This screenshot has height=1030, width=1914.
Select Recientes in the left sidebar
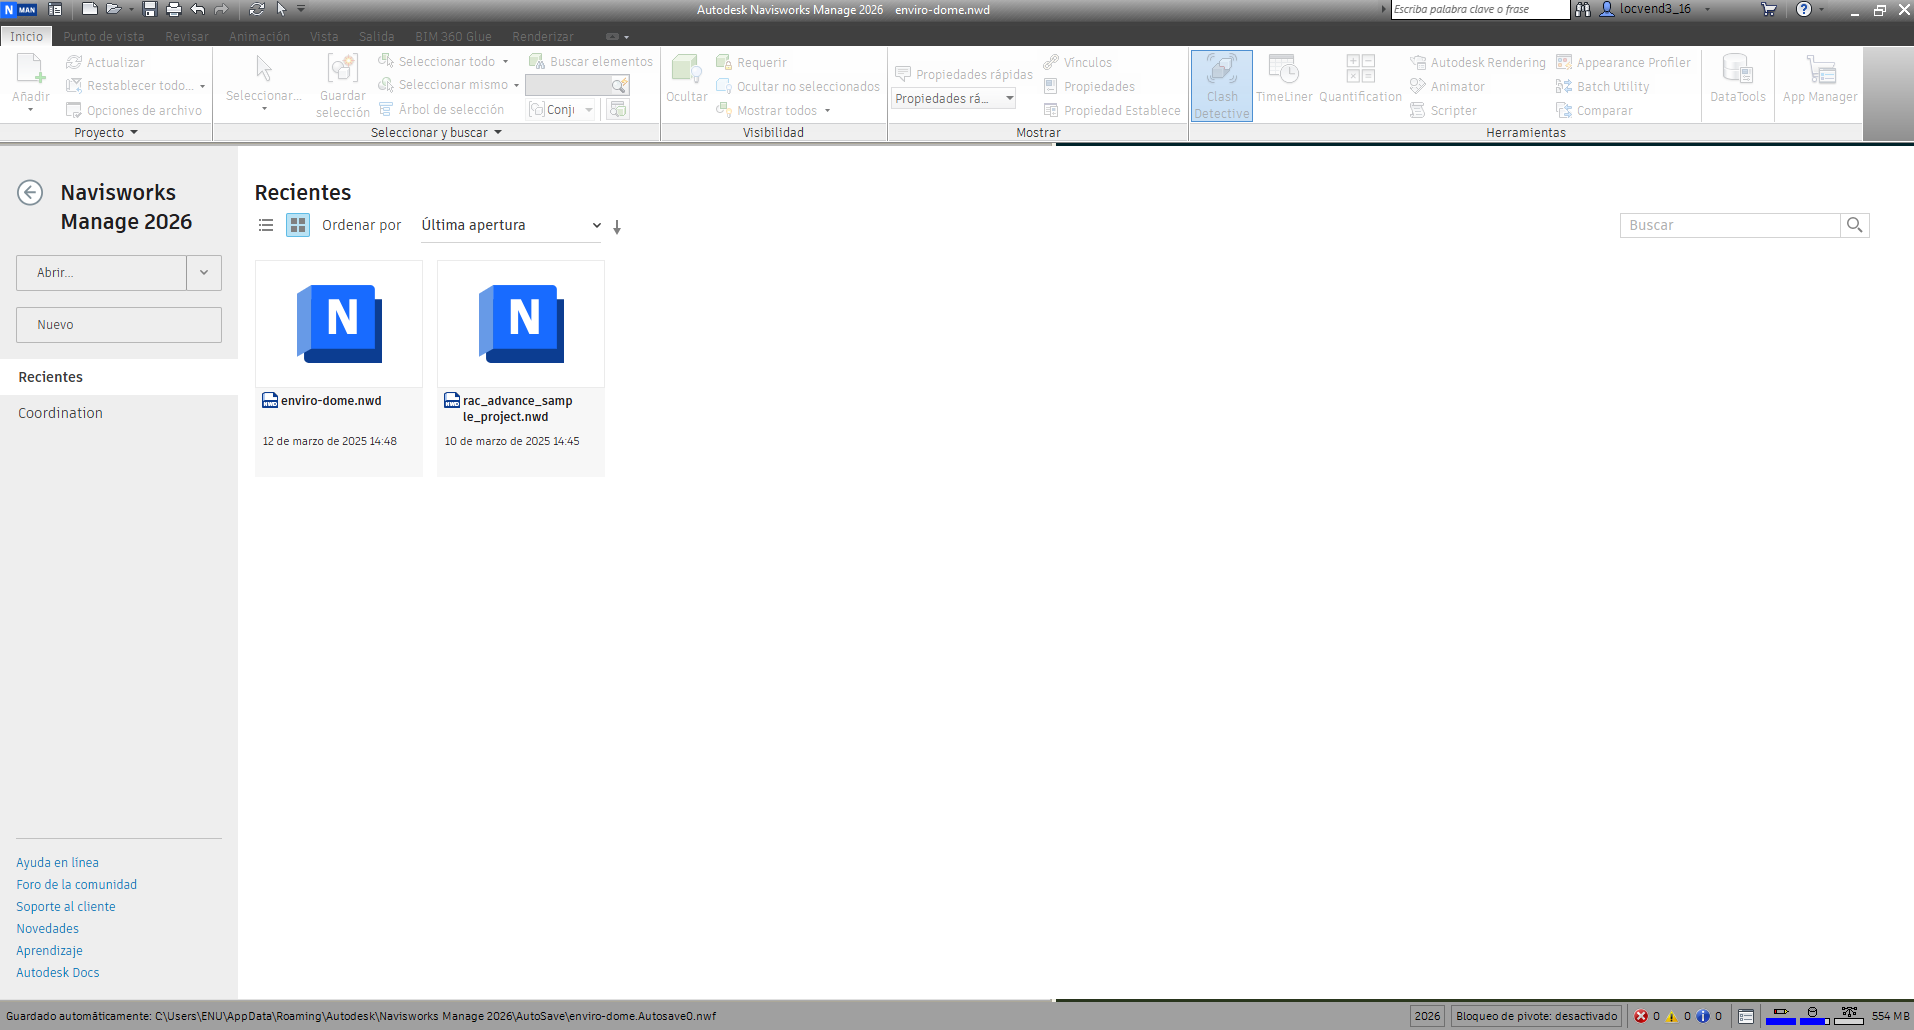coord(119,377)
